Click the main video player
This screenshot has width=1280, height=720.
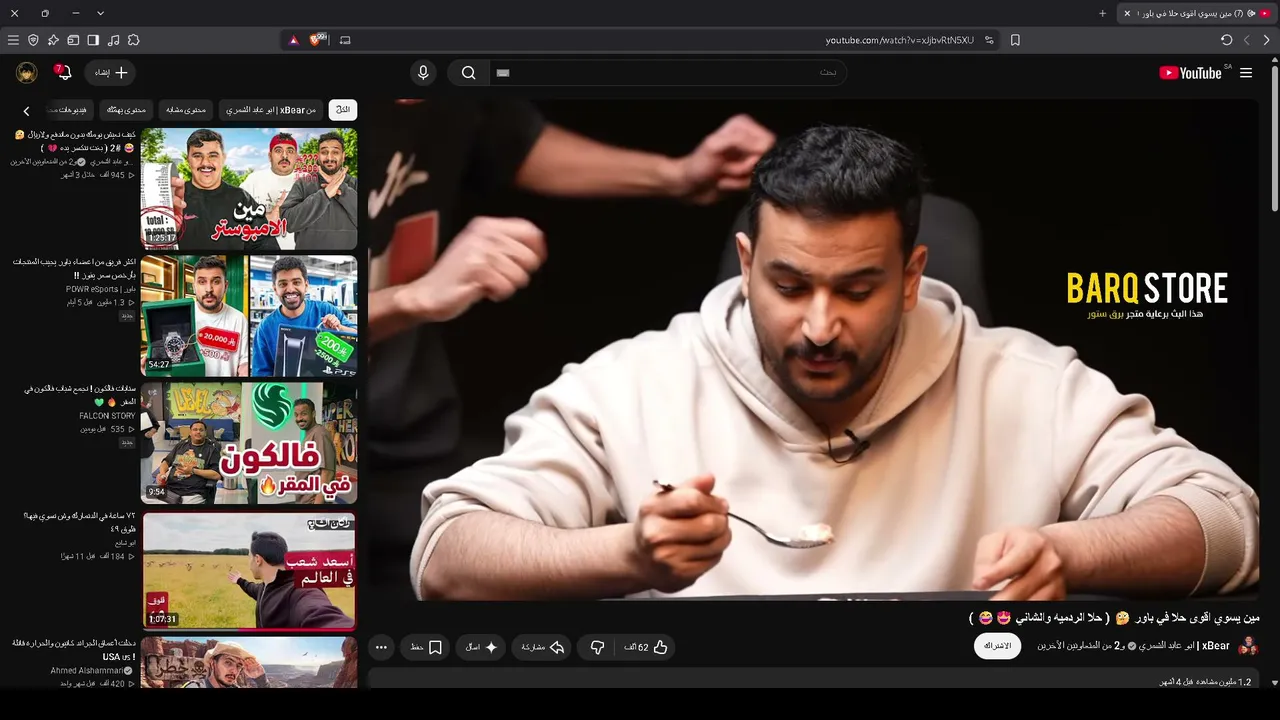tap(814, 350)
